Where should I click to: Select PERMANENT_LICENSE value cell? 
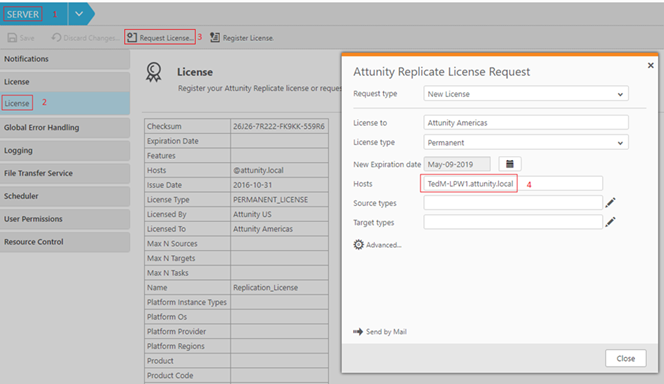279,199
